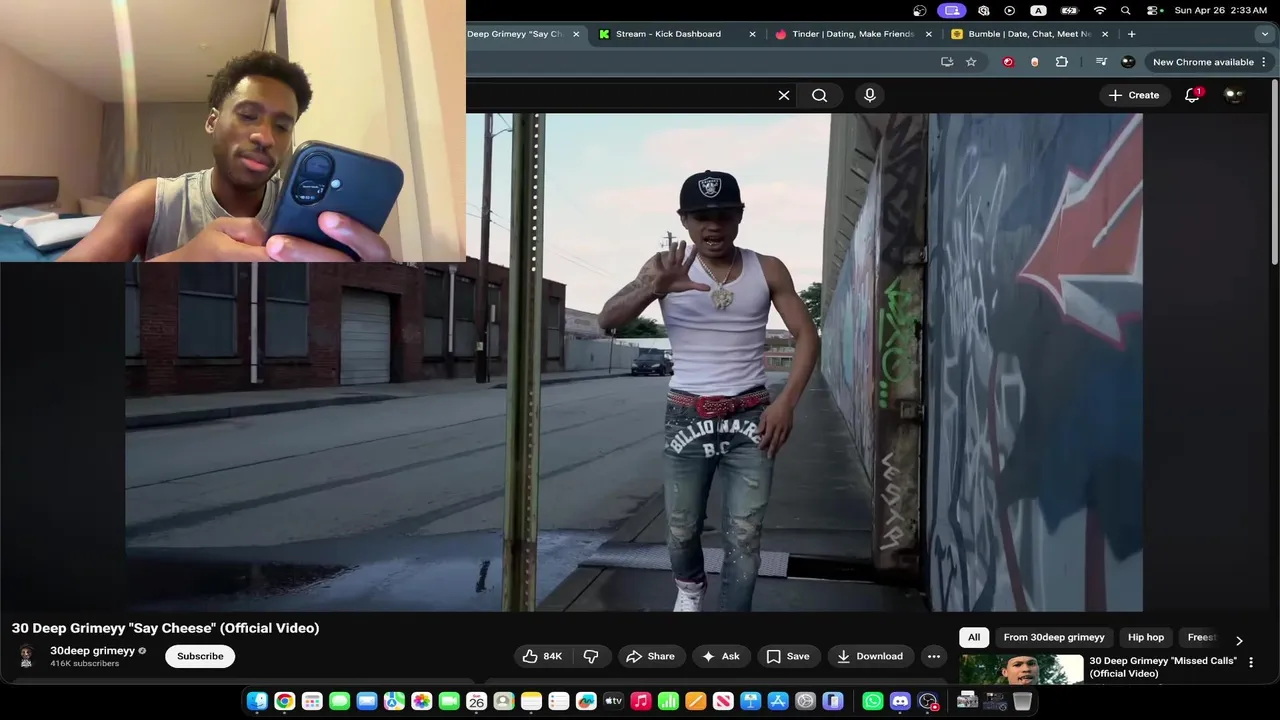
Task: Click the Create button
Action: coord(1134,95)
